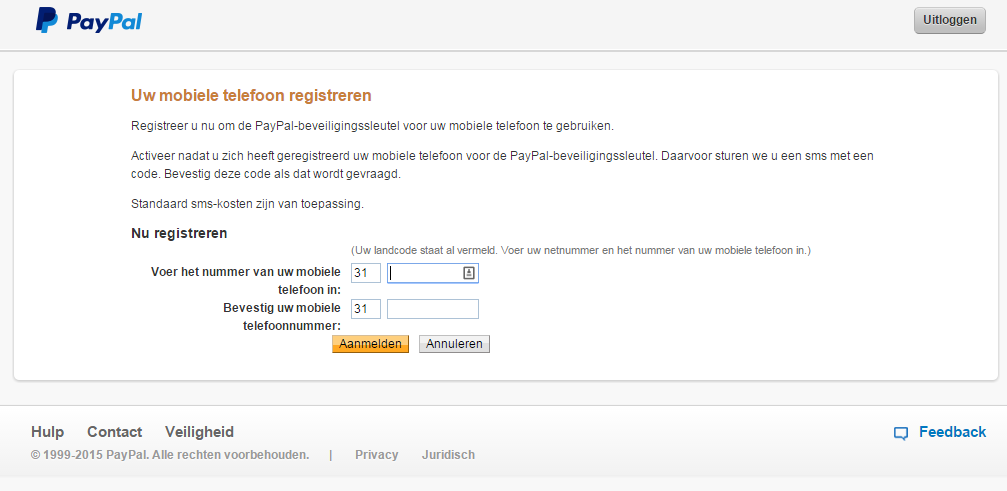Focus the confirmation row country code field
This screenshot has height=491, width=1007.
(x=366, y=309)
